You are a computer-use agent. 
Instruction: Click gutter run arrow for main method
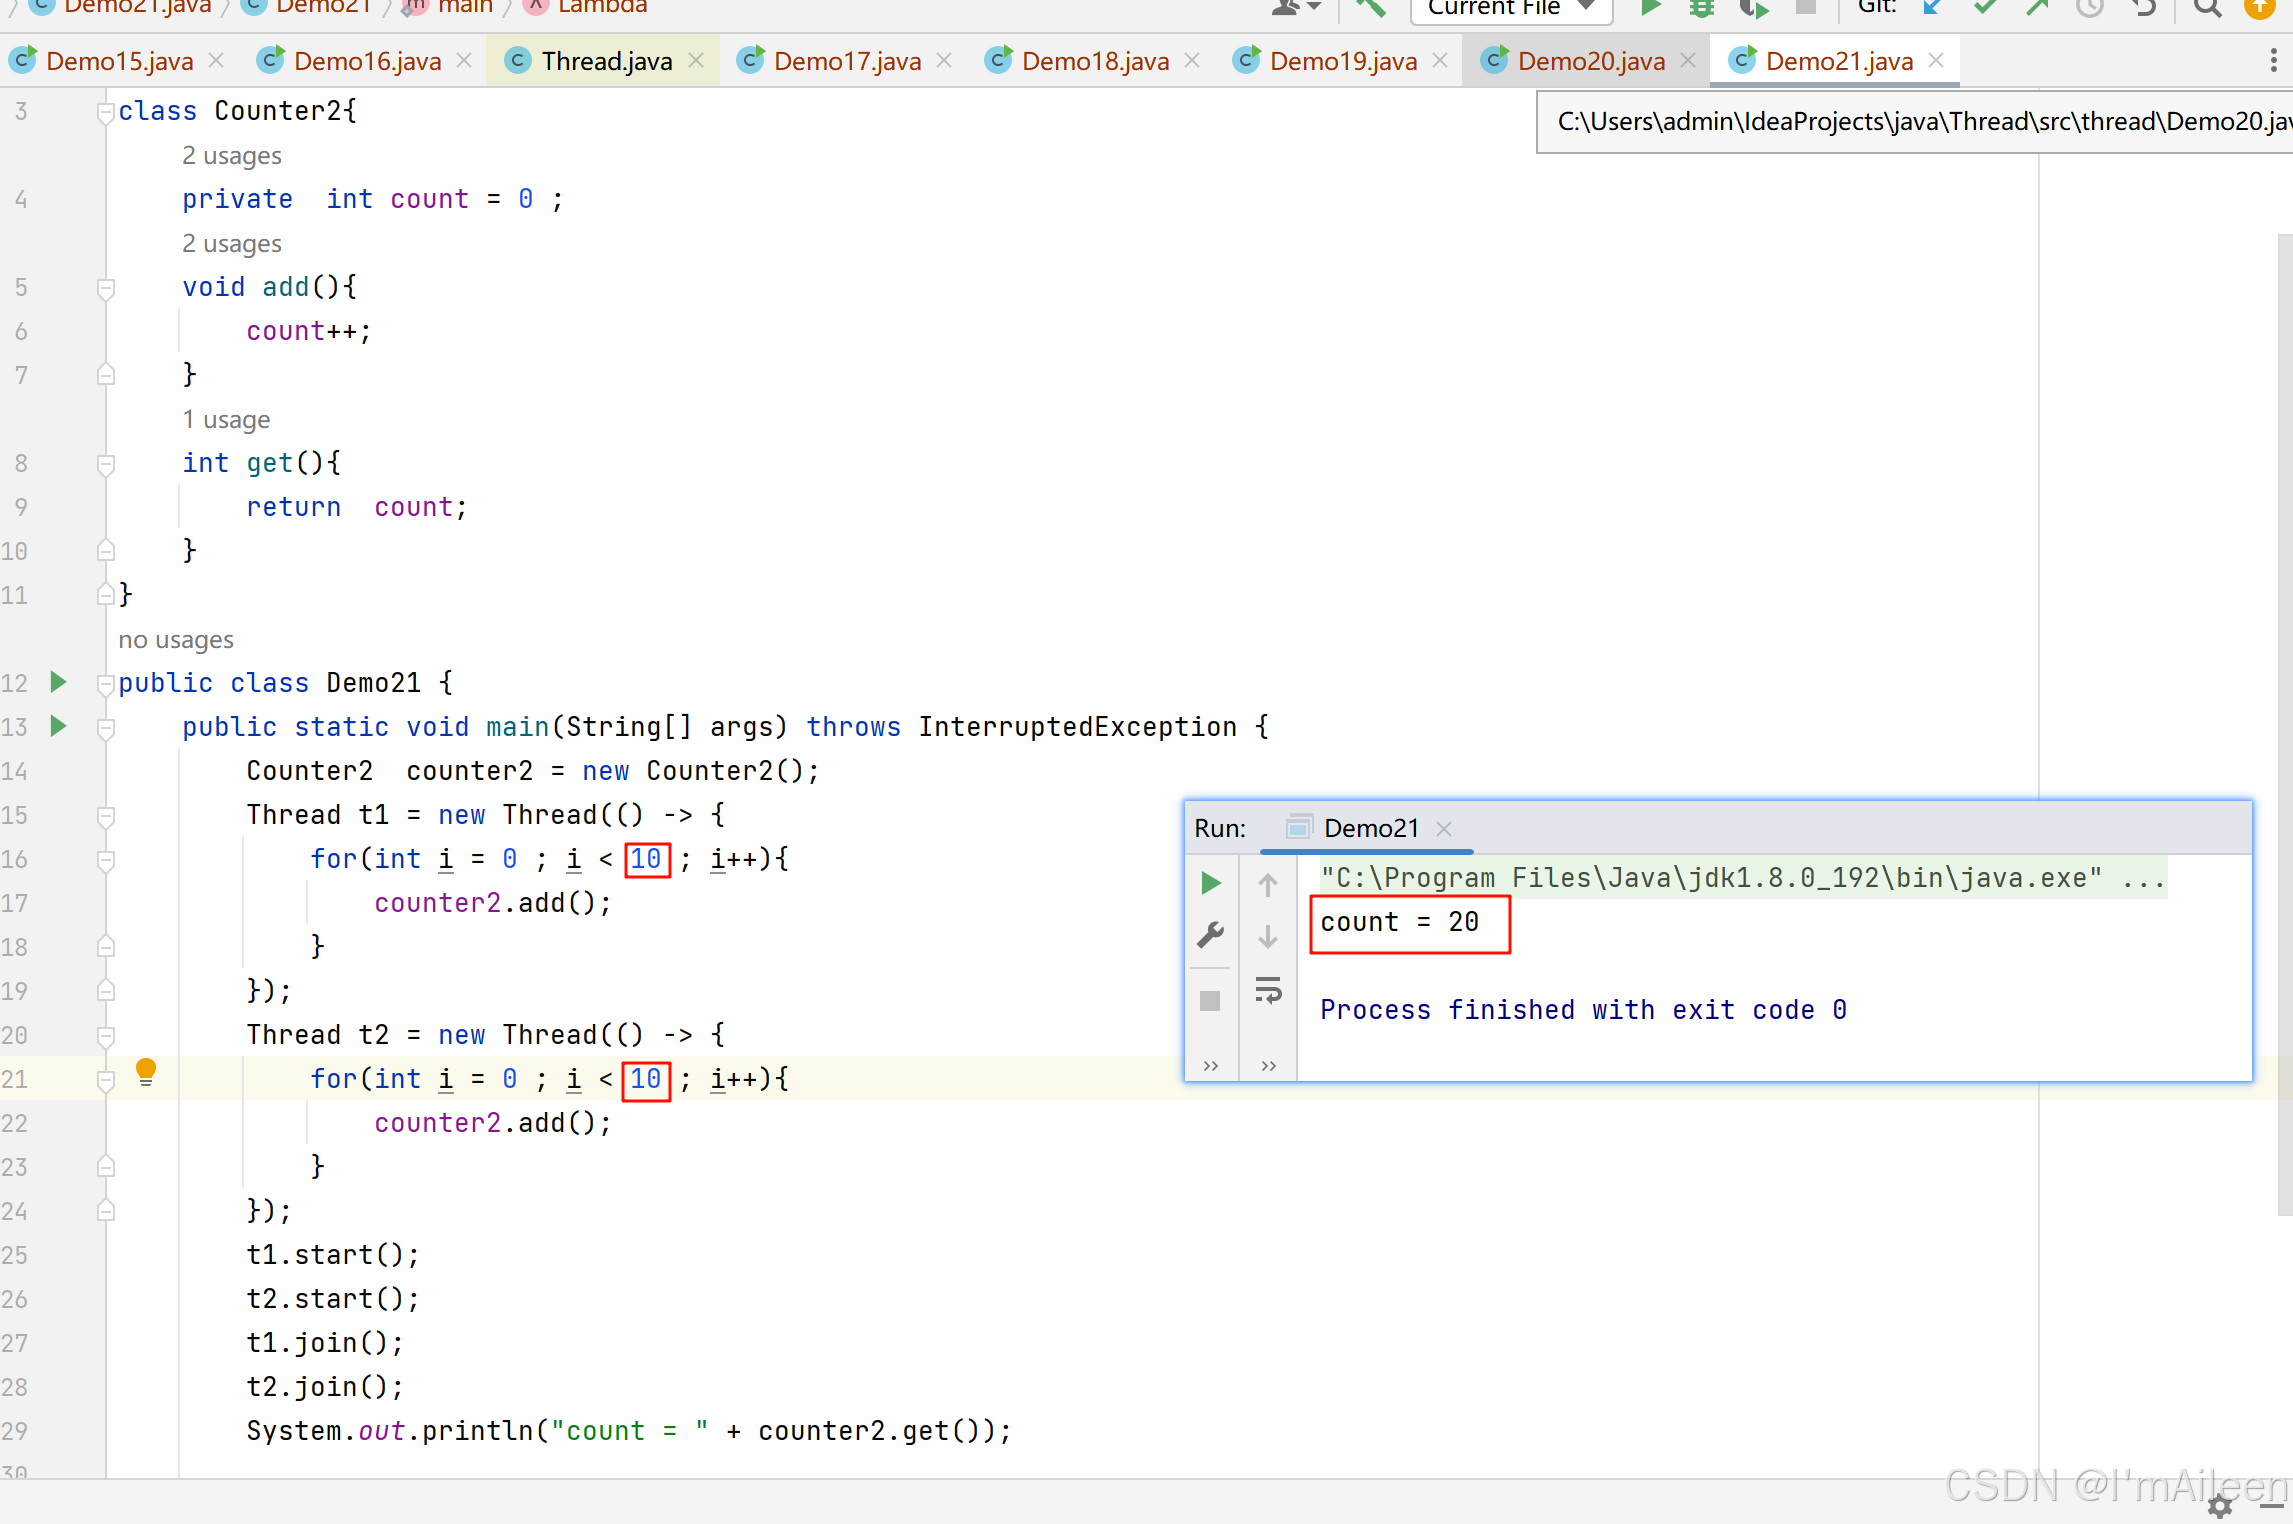coord(58,726)
